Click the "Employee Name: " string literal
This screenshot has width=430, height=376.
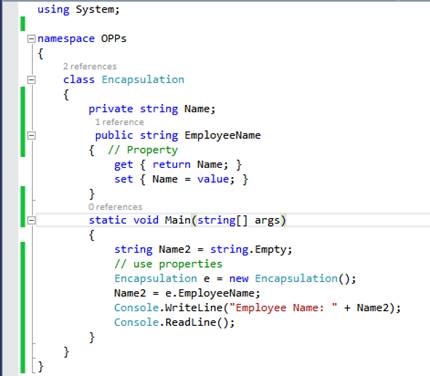click(x=283, y=307)
